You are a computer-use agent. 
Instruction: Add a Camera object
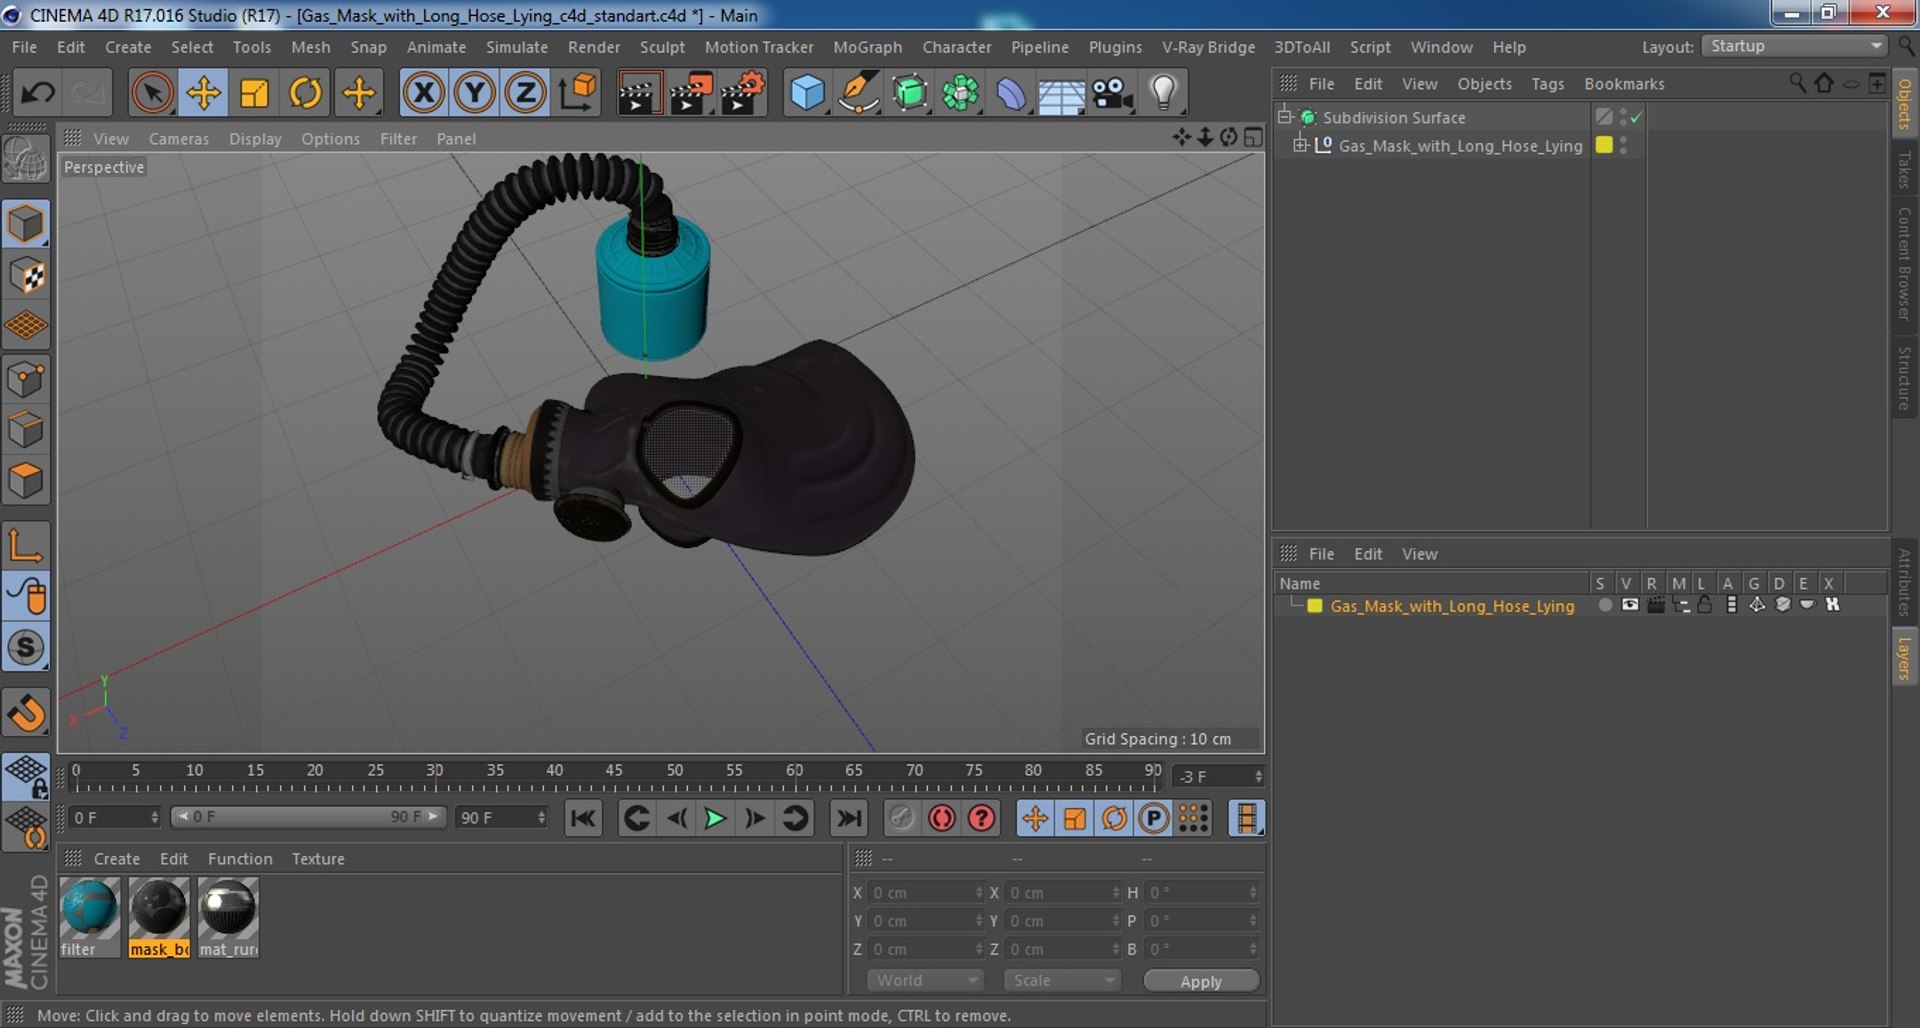1112,93
